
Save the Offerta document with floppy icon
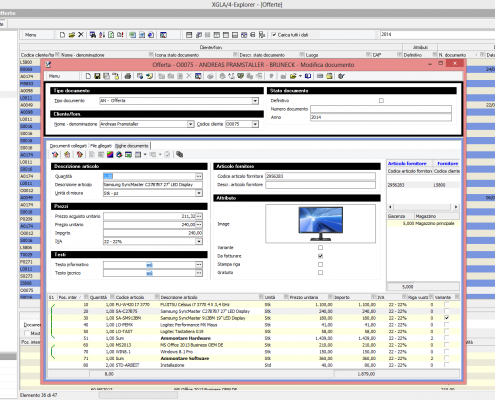tap(97, 76)
